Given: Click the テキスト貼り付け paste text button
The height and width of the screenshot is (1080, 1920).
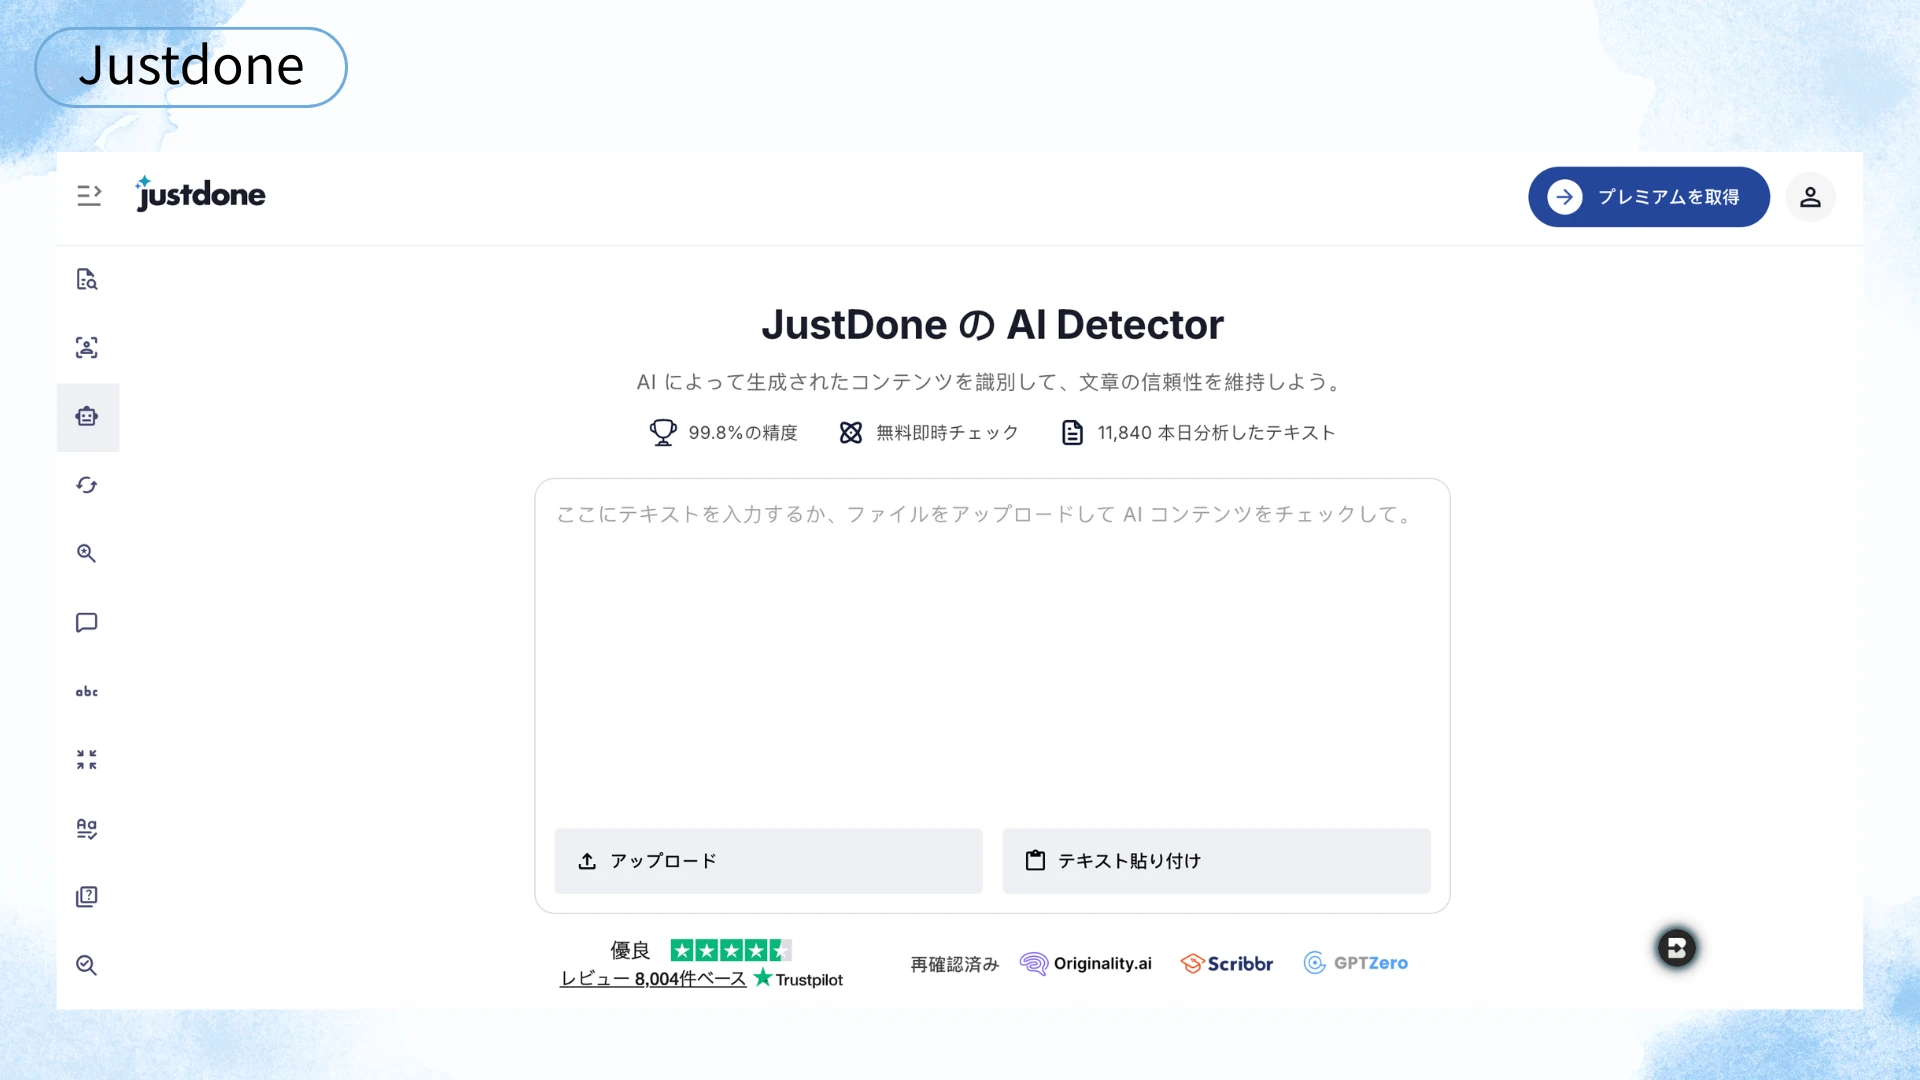Looking at the screenshot, I should point(1216,861).
